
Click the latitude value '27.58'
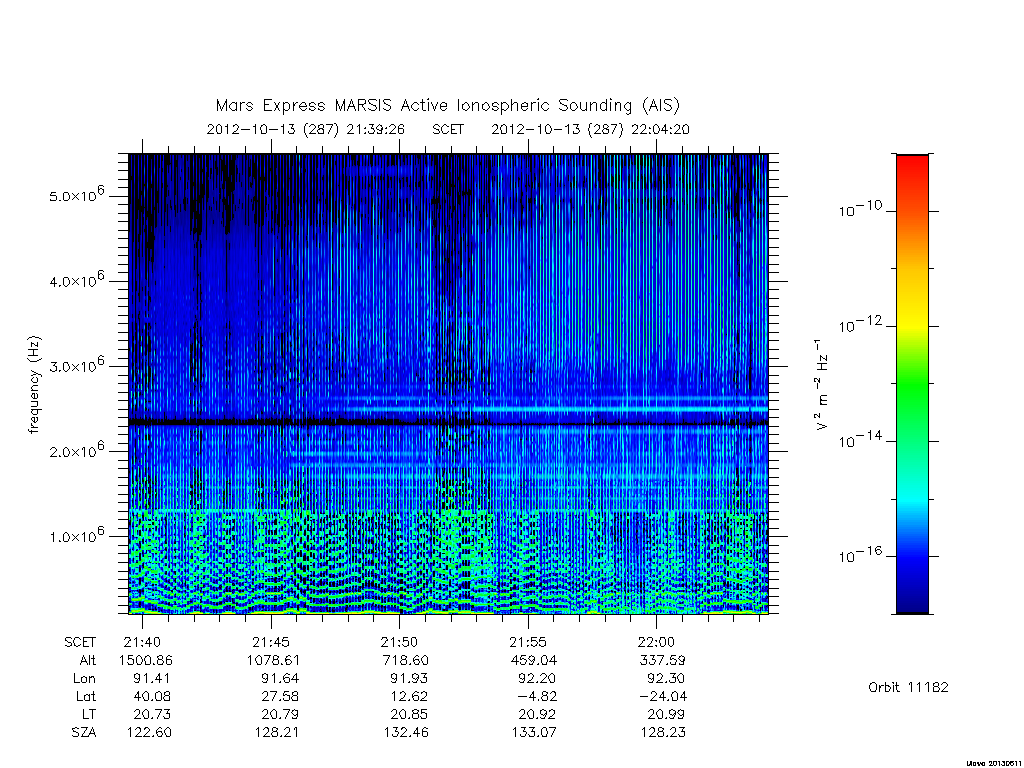click(280, 696)
